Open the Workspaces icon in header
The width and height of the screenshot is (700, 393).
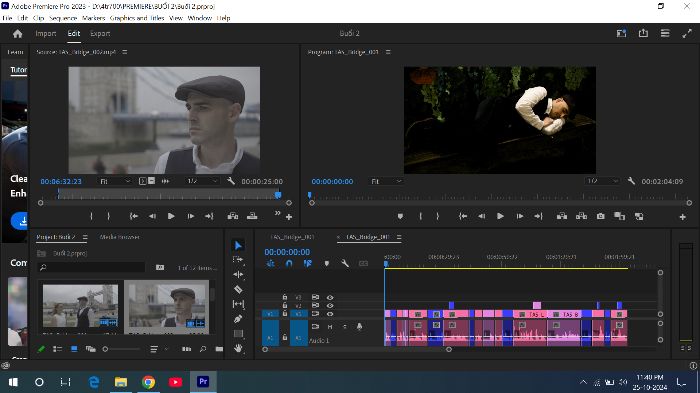[x=621, y=33]
